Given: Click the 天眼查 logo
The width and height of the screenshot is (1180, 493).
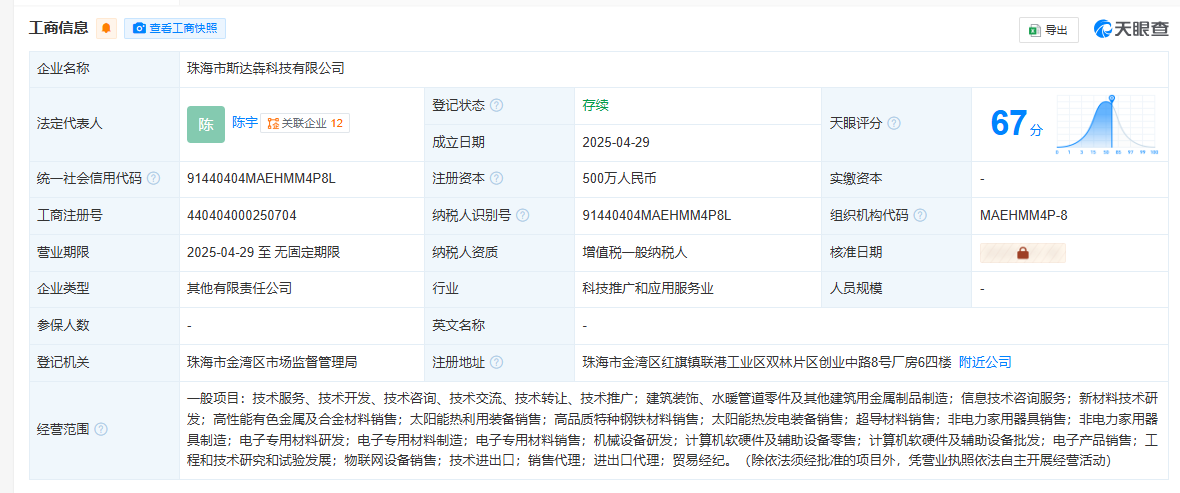Looking at the screenshot, I should [x=1131, y=29].
